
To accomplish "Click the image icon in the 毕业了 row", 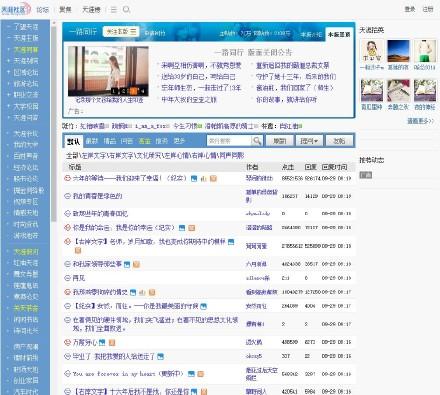I will coord(161,357).
